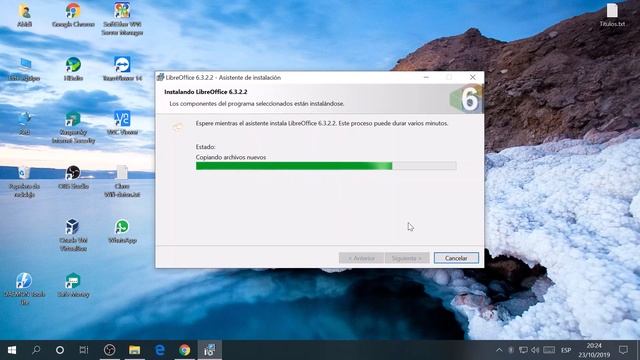Click the disabled Anterior button
The width and height of the screenshot is (640, 360).
[x=361, y=258]
